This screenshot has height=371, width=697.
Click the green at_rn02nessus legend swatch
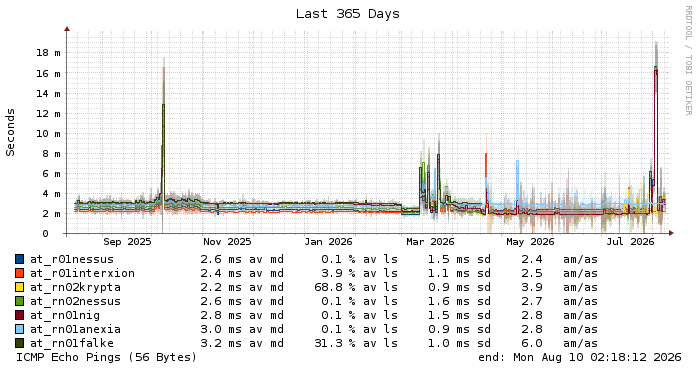pyautogui.click(x=20, y=301)
